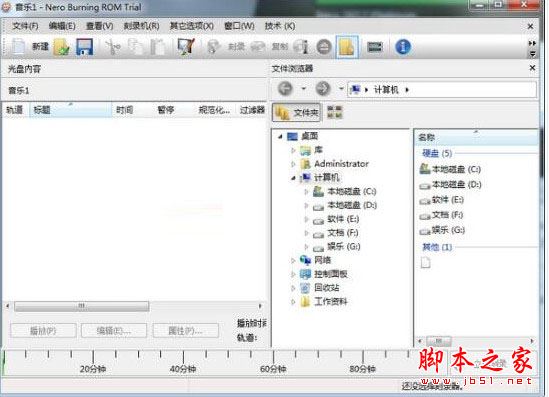Sort tracks by Title column header
The height and width of the screenshot is (397, 549).
pos(70,110)
